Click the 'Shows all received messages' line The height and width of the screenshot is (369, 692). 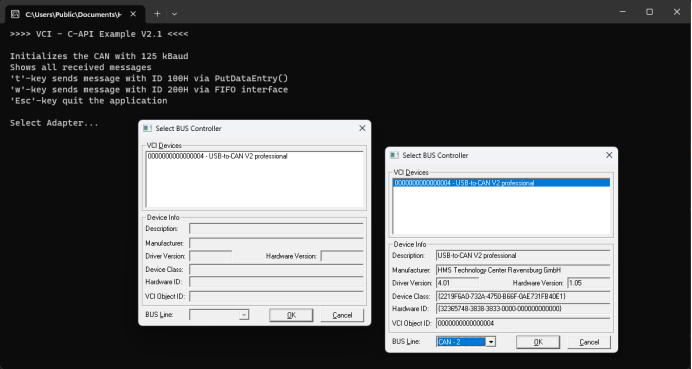80,67
